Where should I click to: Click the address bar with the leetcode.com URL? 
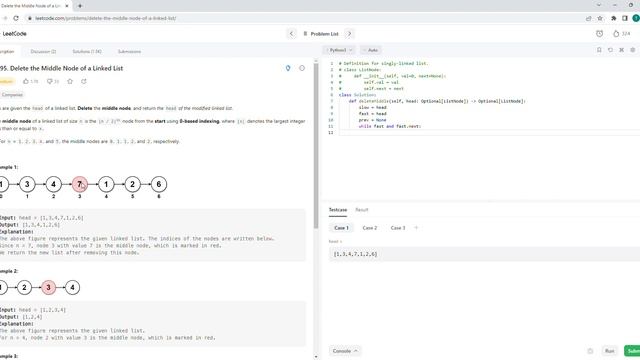point(105,18)
